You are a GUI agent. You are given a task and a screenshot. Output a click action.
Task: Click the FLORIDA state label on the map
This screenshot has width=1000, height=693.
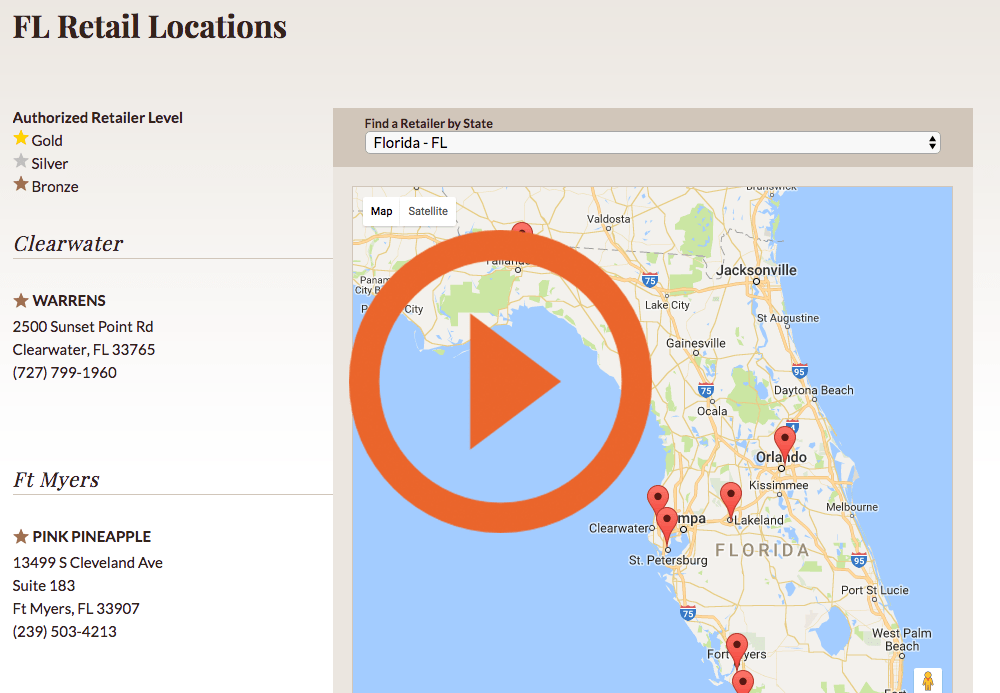tap(762, 550)
